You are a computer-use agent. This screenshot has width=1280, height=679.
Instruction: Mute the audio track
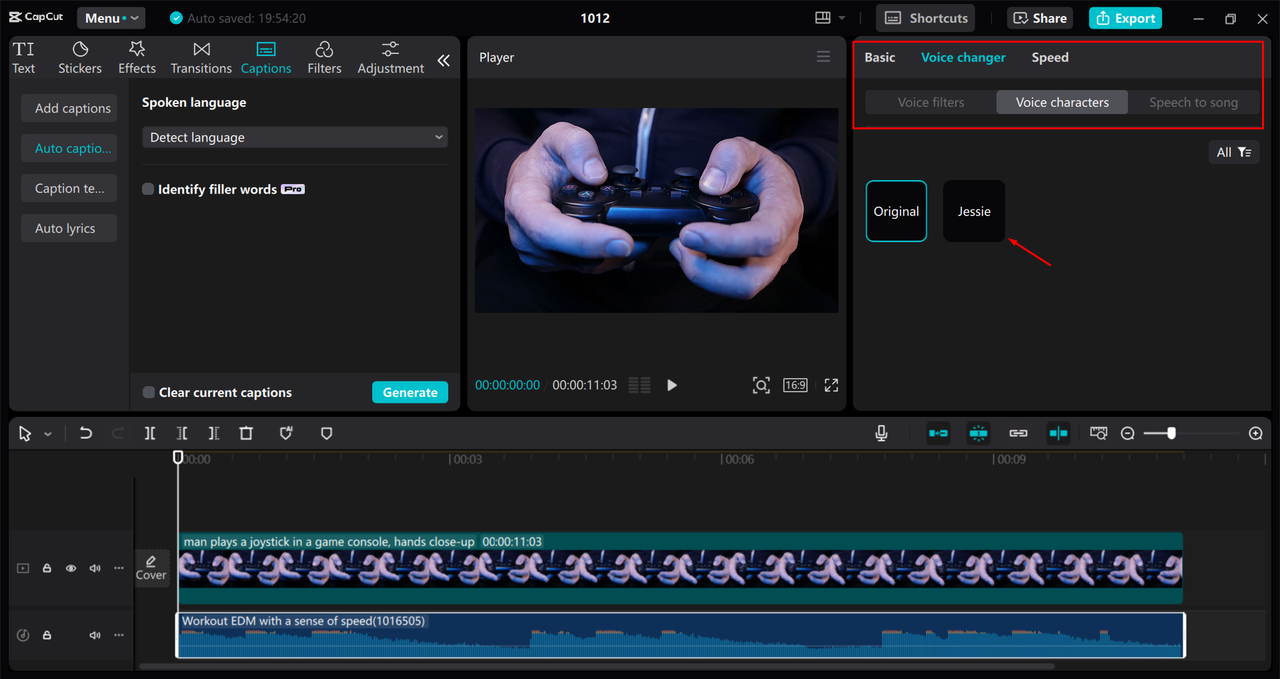(x=95, y=635)
